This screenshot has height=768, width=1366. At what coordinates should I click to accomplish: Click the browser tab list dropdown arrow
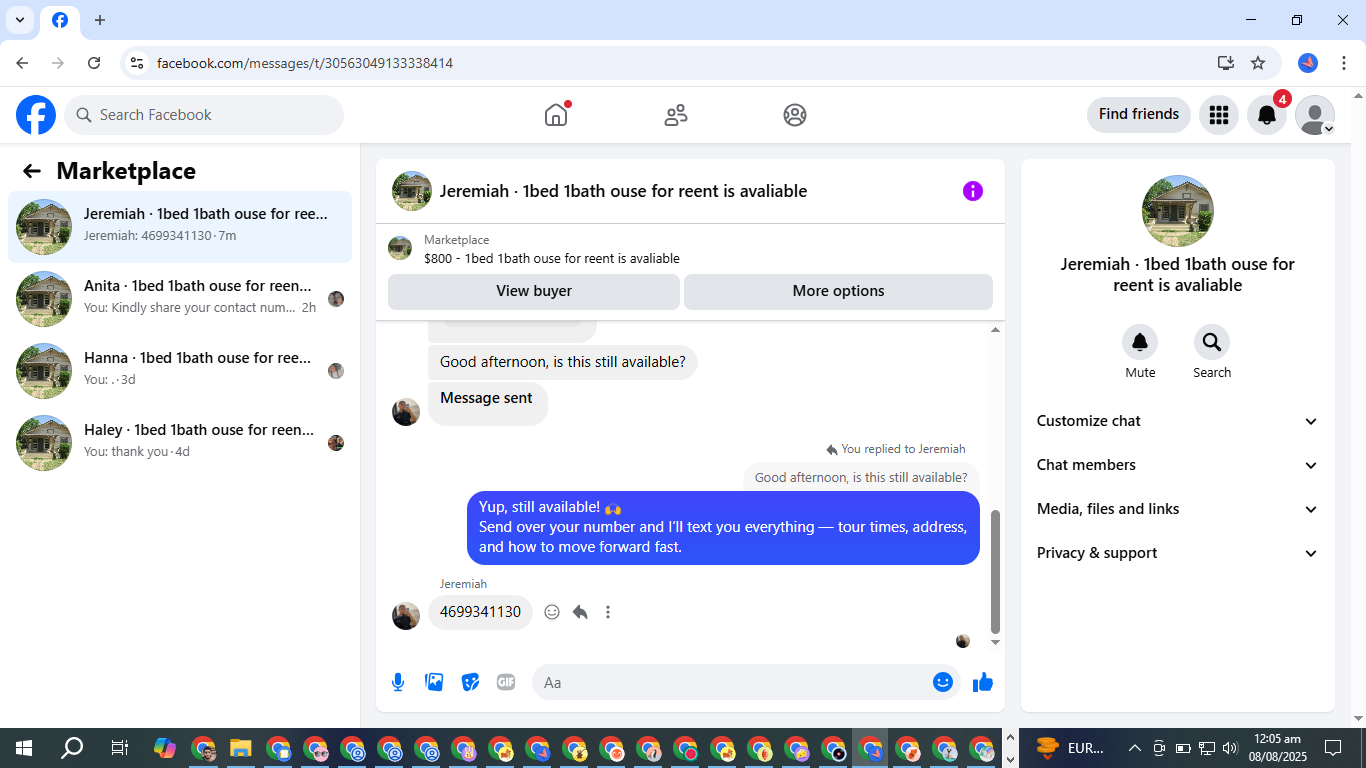20,20
